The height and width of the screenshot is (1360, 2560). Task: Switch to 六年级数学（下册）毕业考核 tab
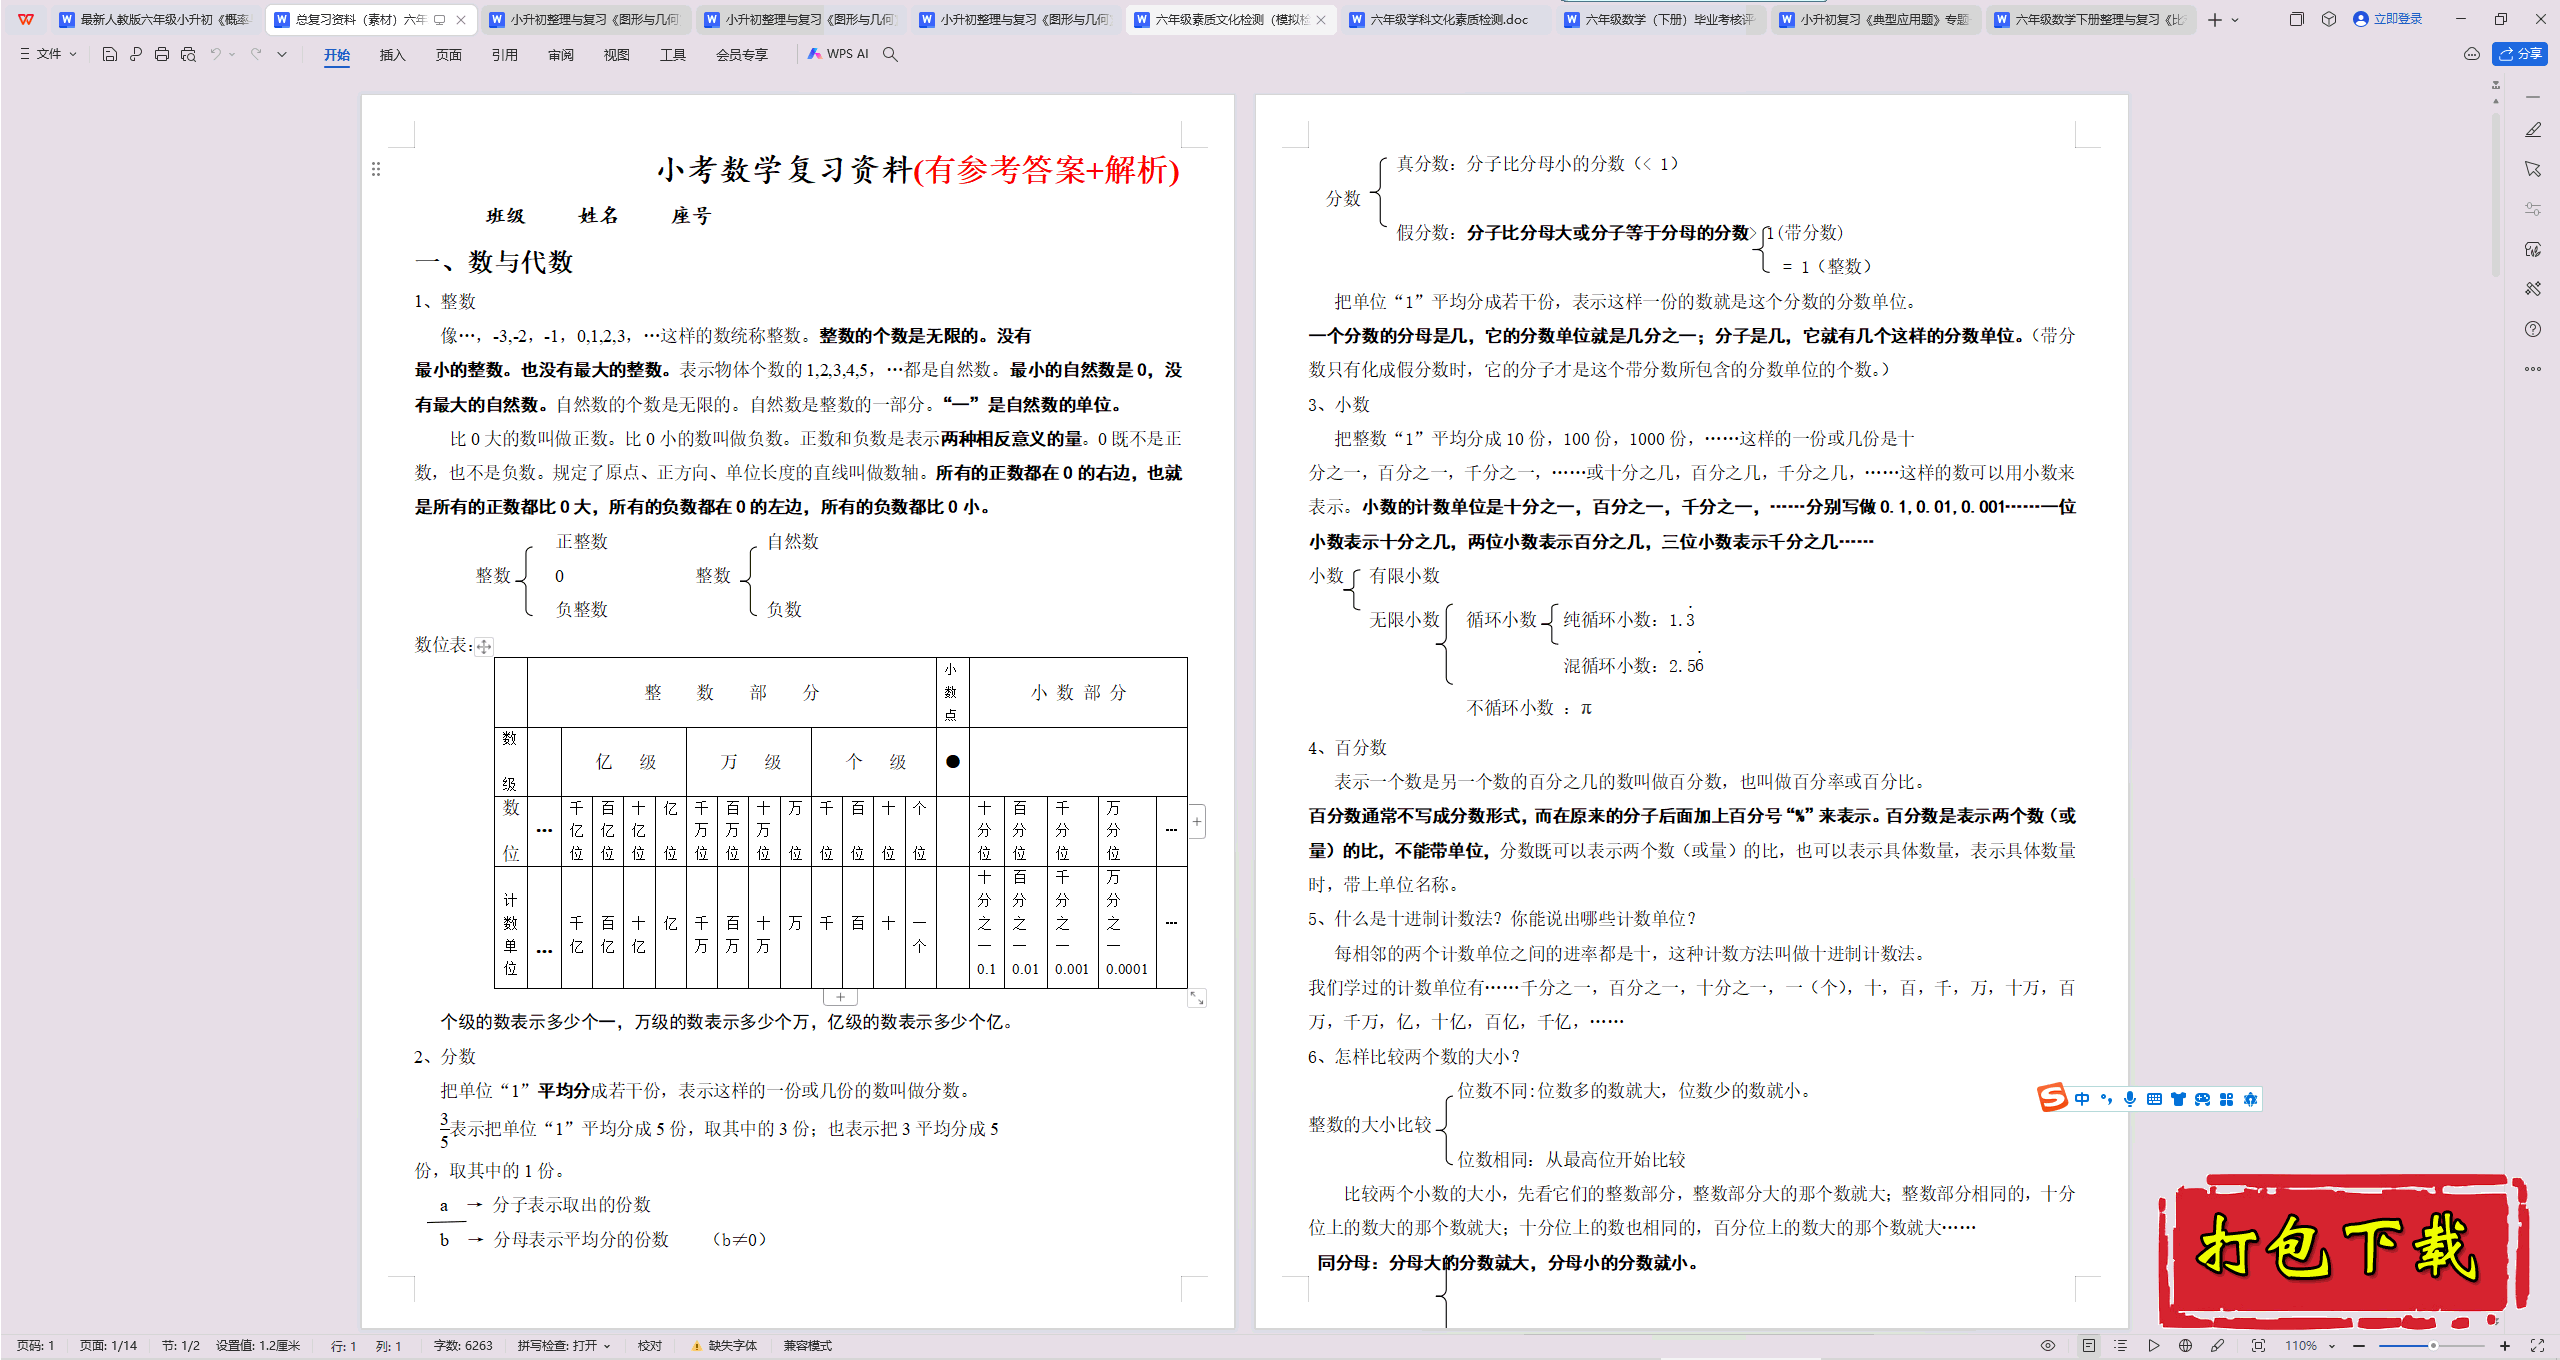[1661, 19]
